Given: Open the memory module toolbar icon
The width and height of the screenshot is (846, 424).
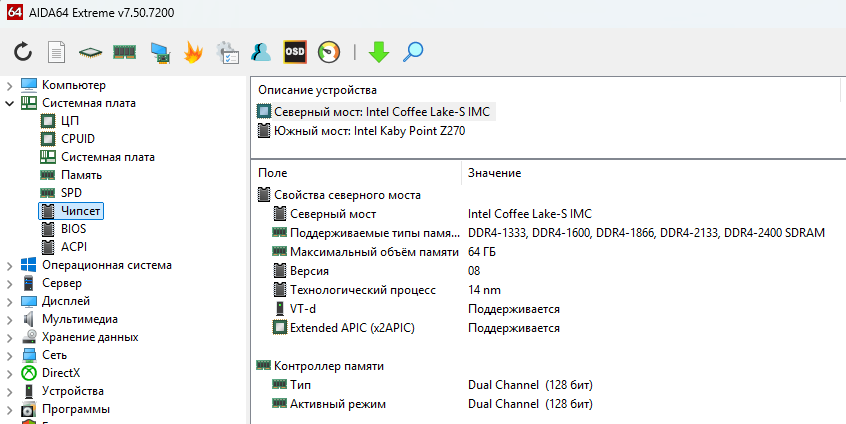Looking at the screenshot, I should (124, 52).
